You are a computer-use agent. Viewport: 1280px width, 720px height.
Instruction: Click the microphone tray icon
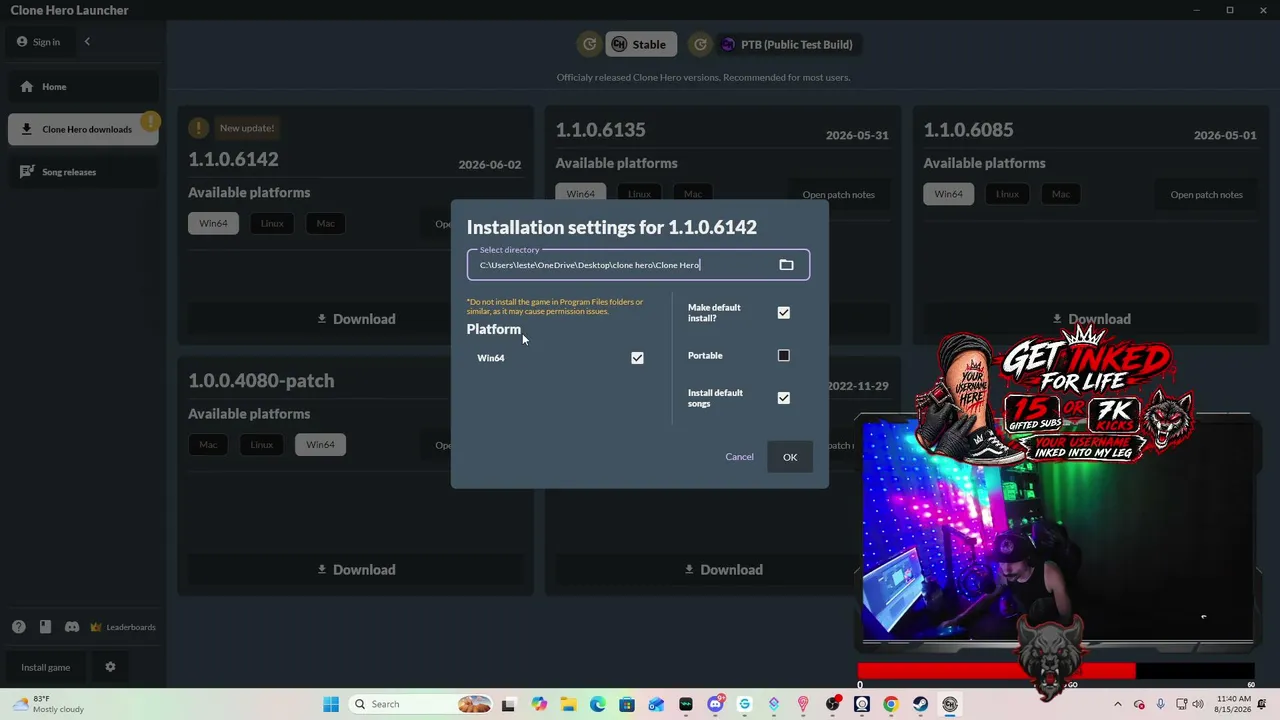click(x=1161, y=704)
